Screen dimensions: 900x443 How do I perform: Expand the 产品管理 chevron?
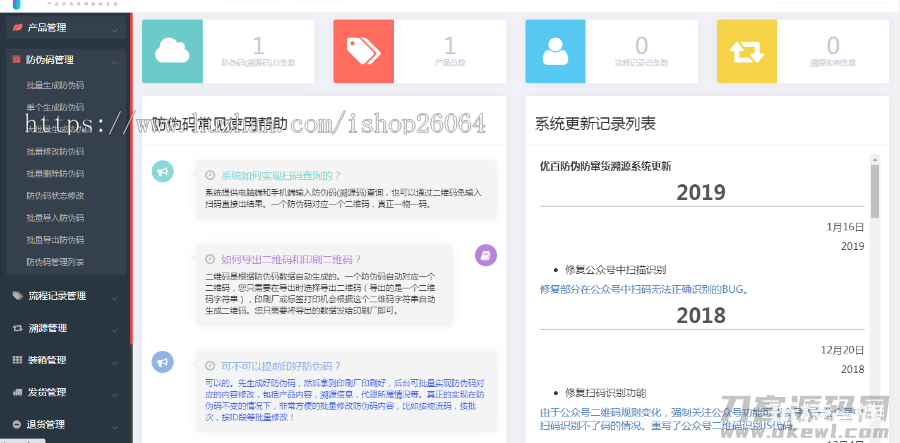click(115, 30)
